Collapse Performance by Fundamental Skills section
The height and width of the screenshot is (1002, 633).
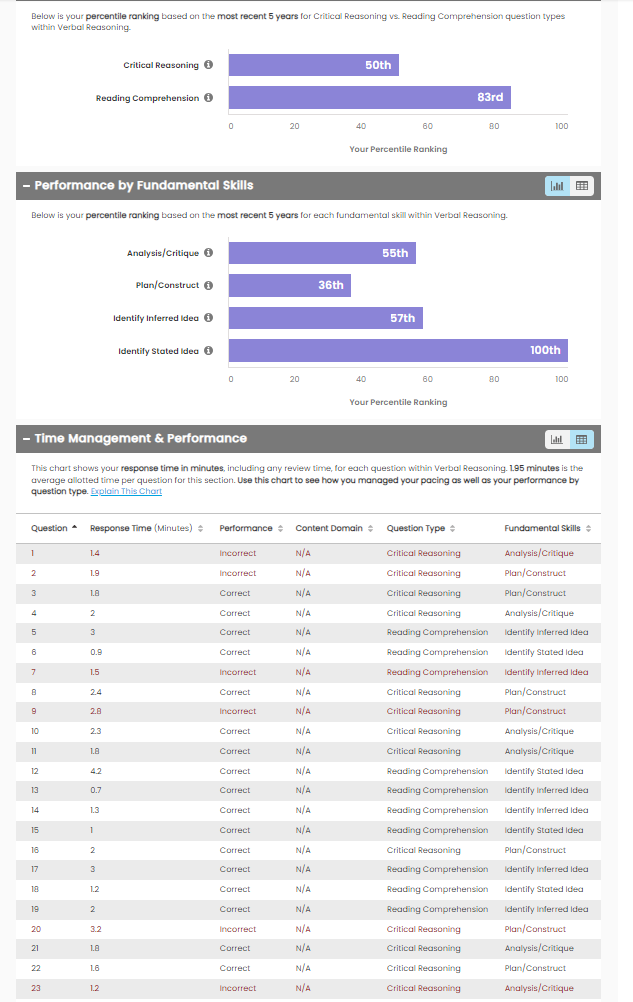pyautogui.click(x=25, y=186)
